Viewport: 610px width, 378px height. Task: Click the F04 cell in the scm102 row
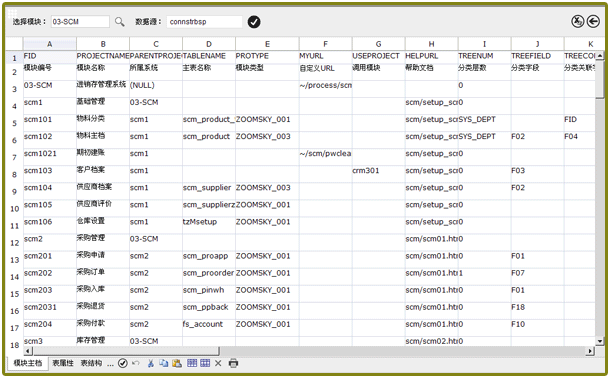pyautogui.click(x=579, y=140)
